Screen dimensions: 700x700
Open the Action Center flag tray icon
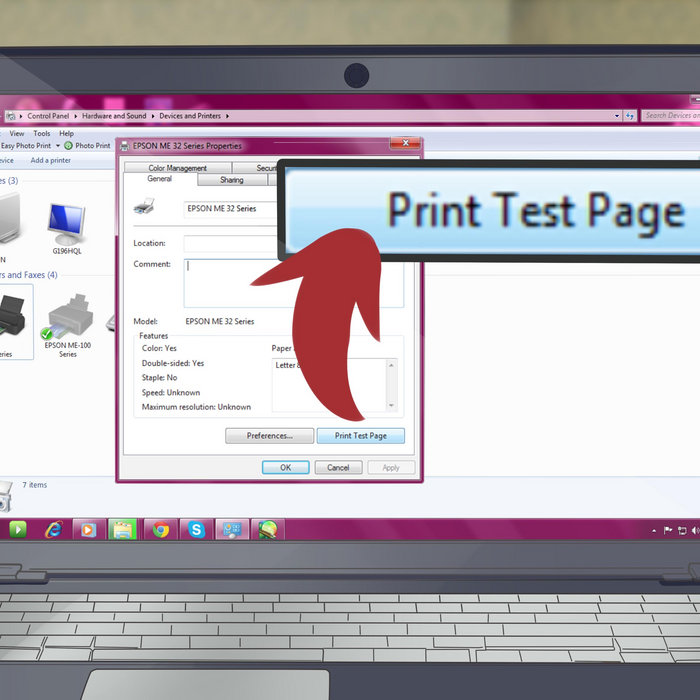(x=668, y=530)
